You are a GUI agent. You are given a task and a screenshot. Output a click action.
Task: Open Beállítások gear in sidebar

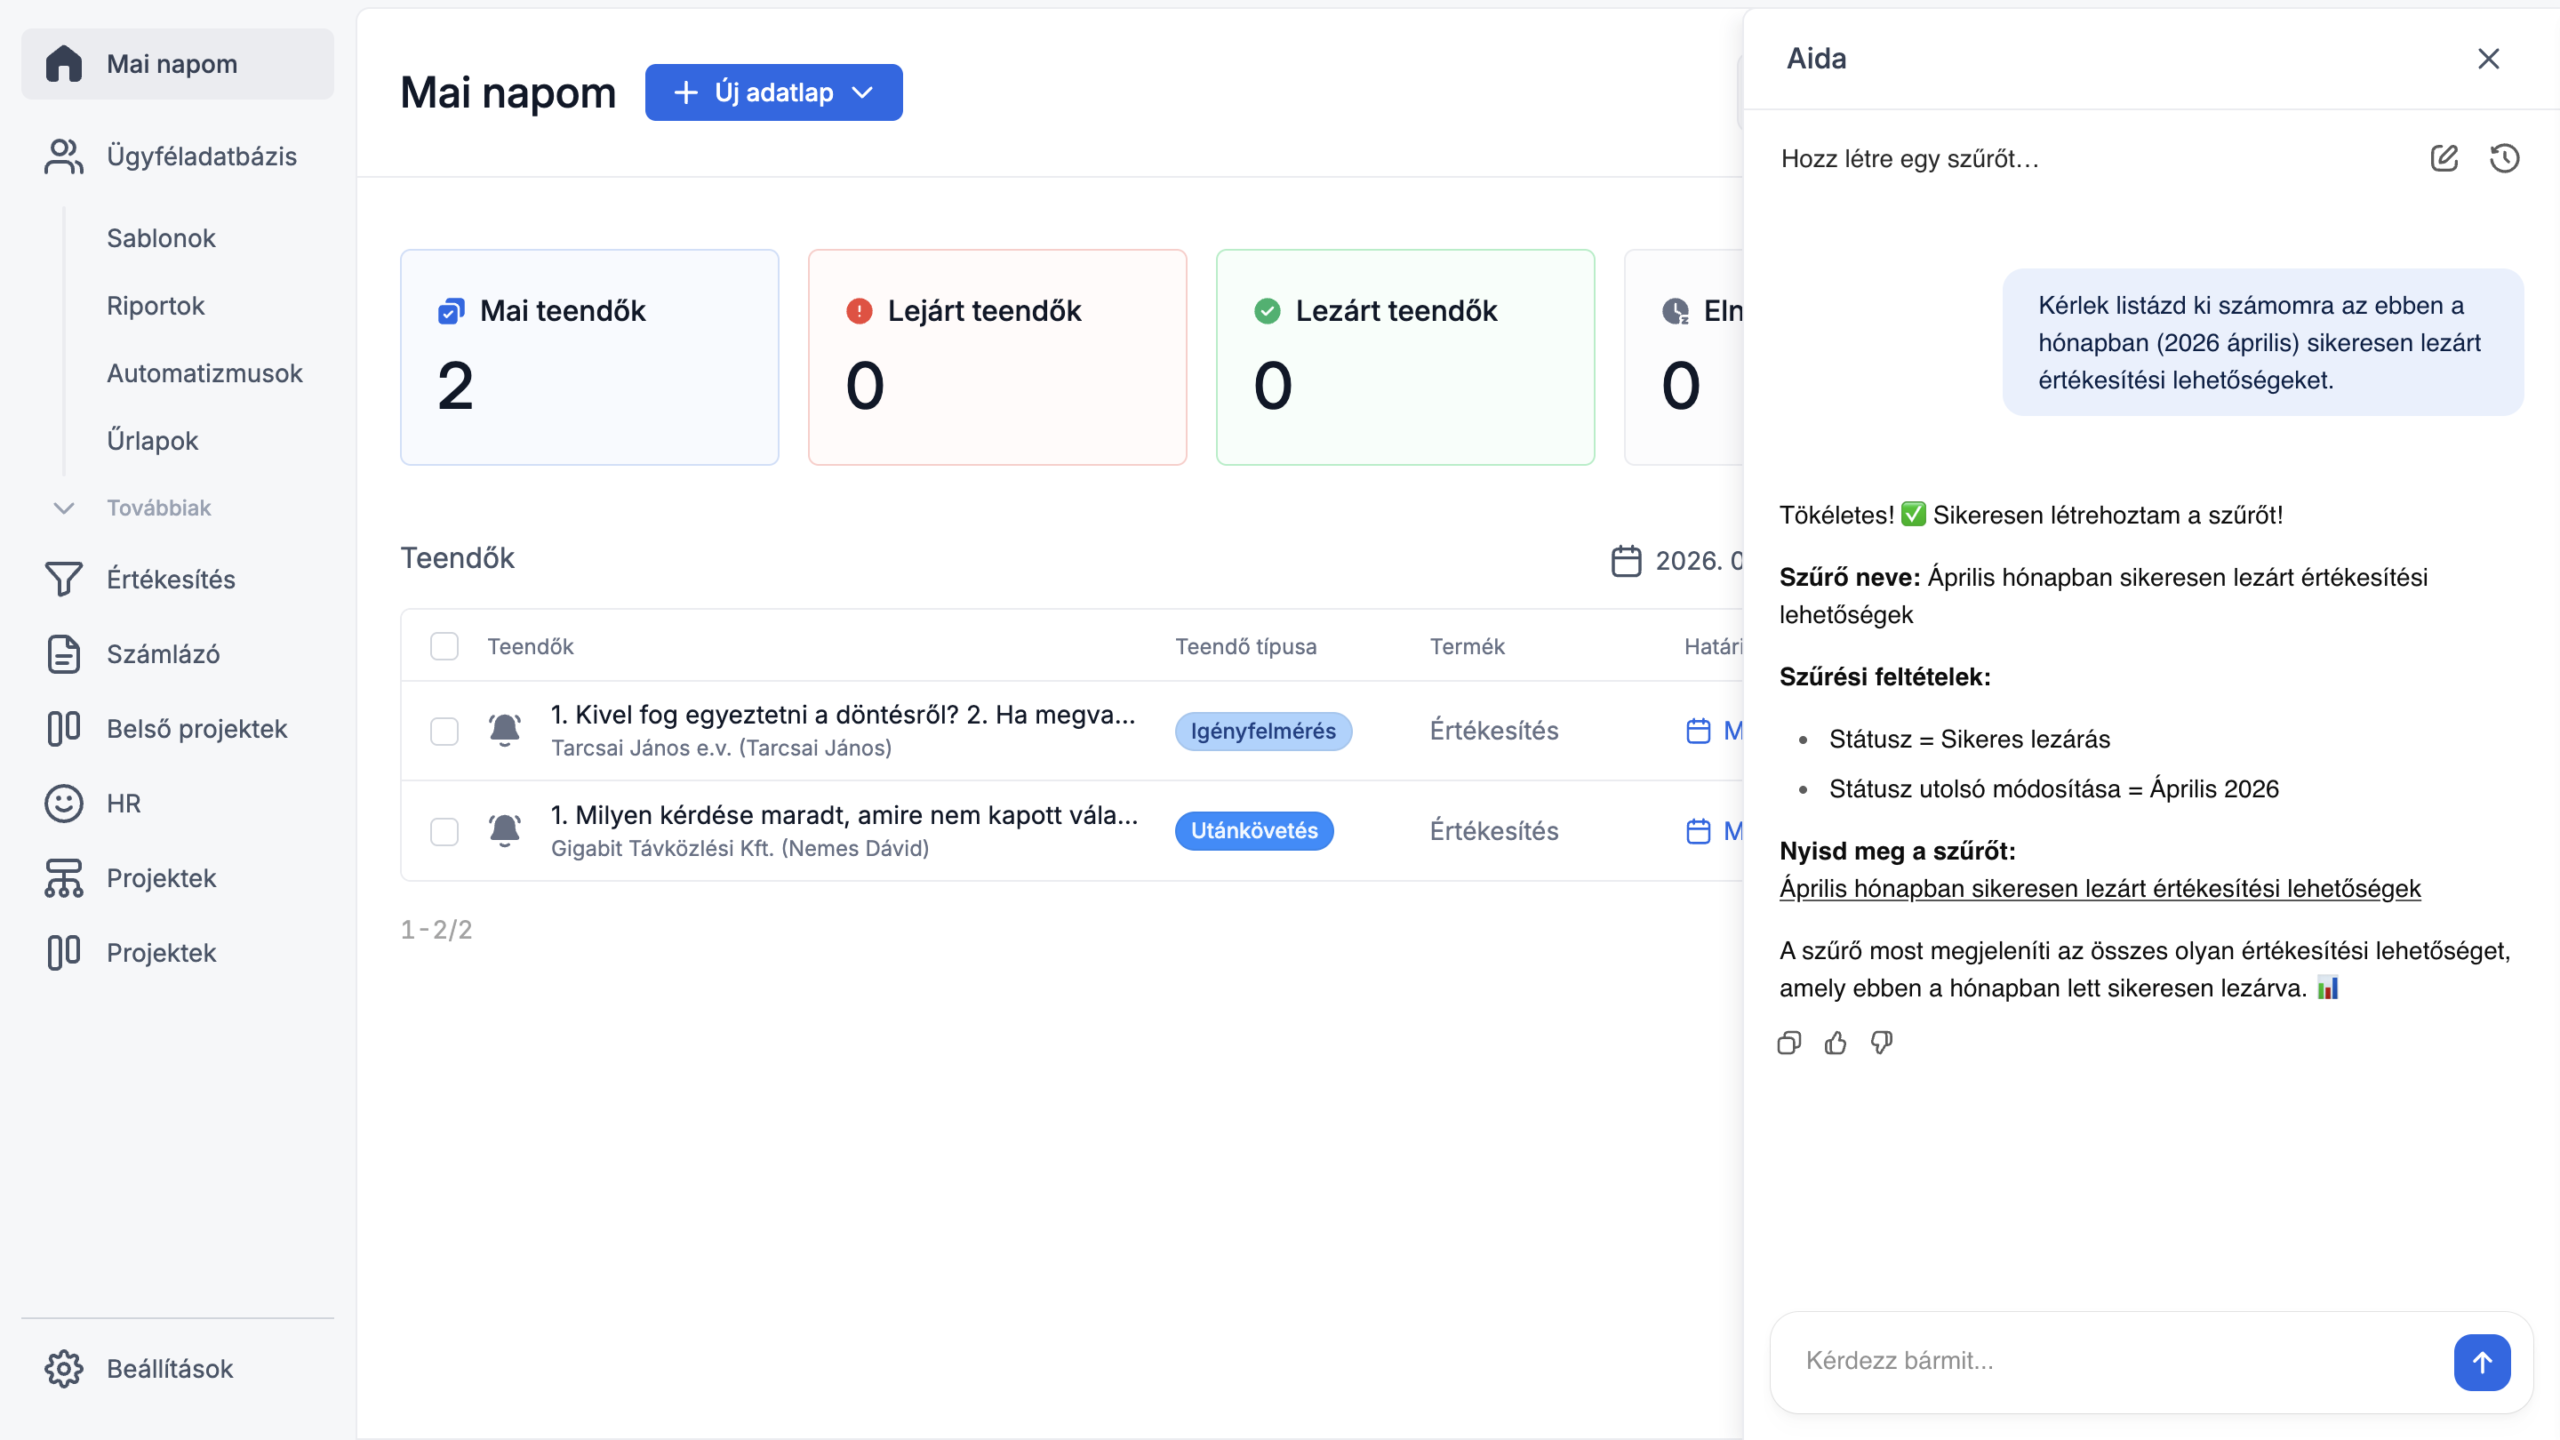click(x=64, y=1368)
